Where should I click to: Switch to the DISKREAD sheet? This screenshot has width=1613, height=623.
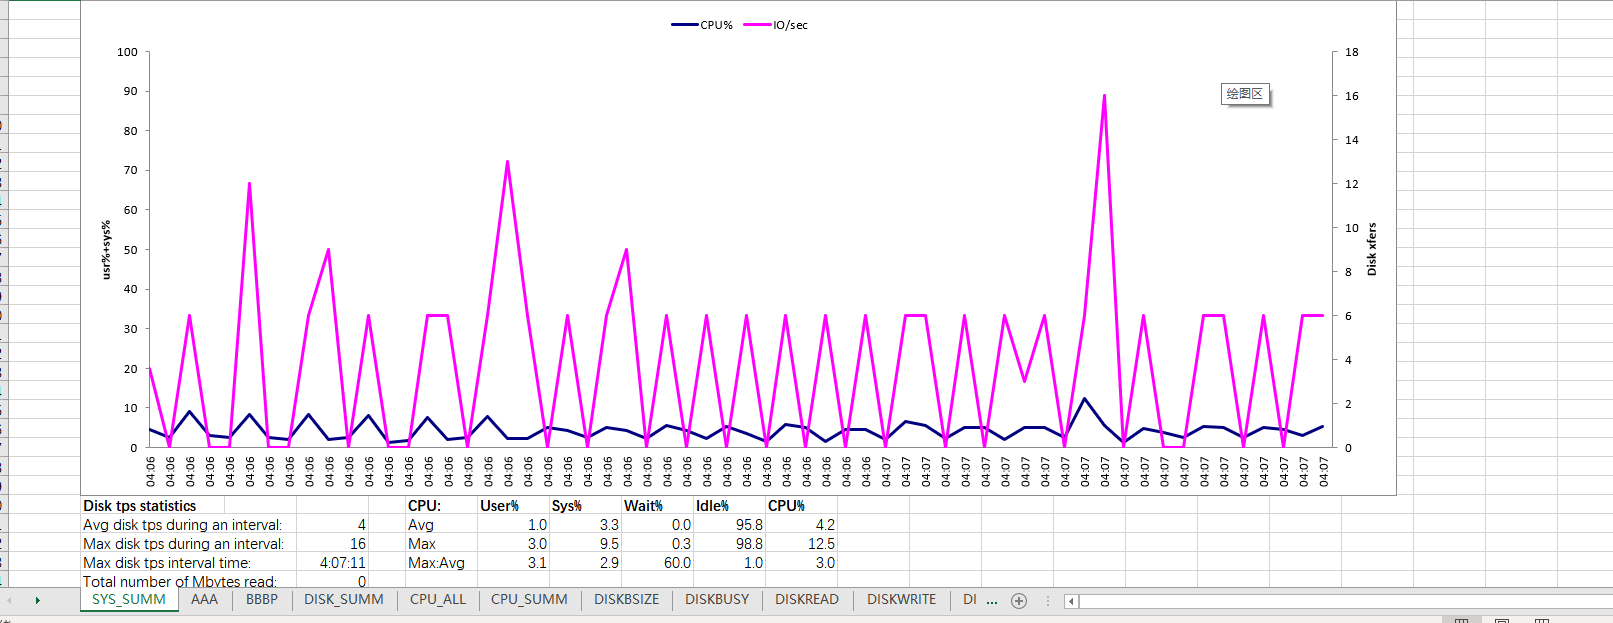tap(807, 600)
